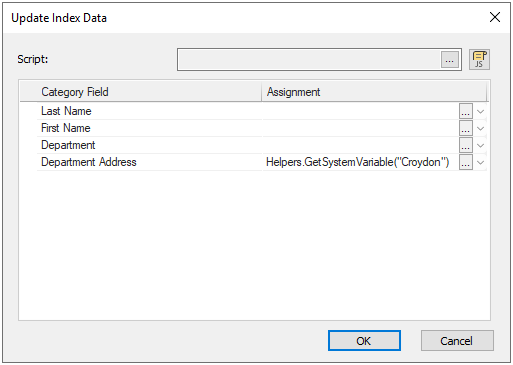Open ellipsis editor for Department Address row
The width and height of the screenshot is (513, 365).
(465, 162)
